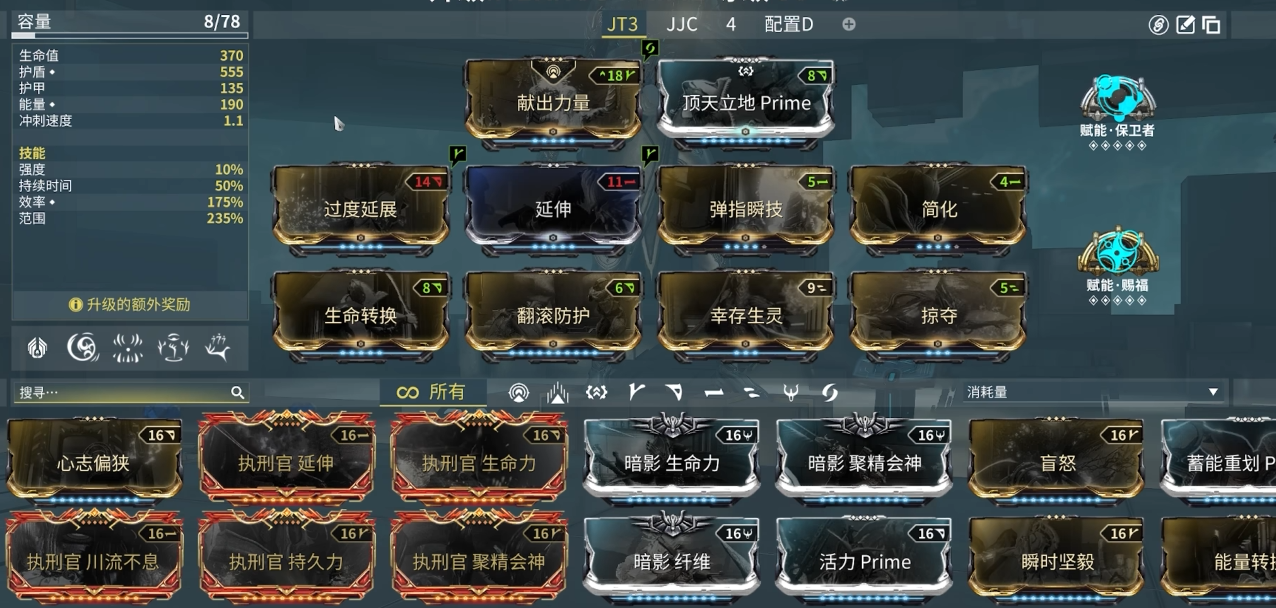Click the 赋能·保卫者 arcane slot

coord(1117,110)
